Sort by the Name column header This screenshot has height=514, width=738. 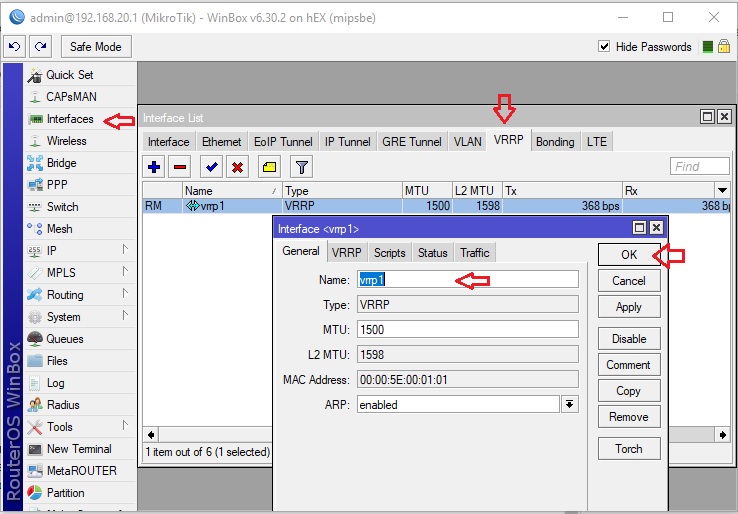[x=232, y=191]
